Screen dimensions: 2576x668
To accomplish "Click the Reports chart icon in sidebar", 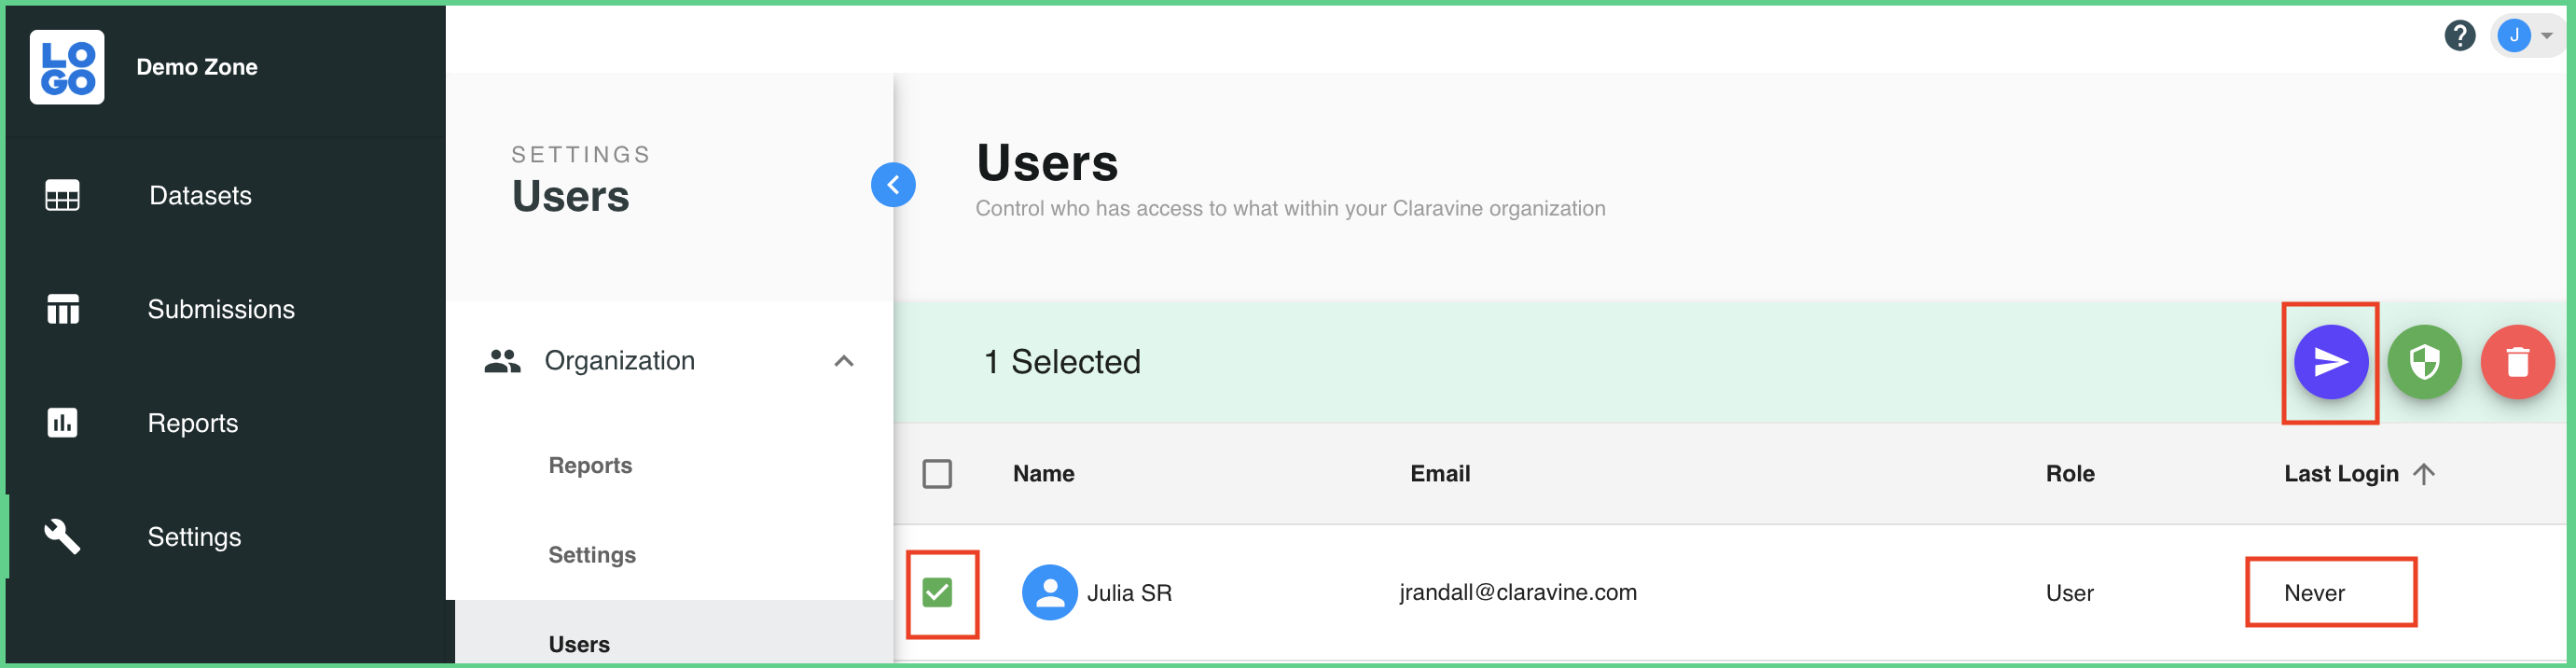I will pos(62,423).
